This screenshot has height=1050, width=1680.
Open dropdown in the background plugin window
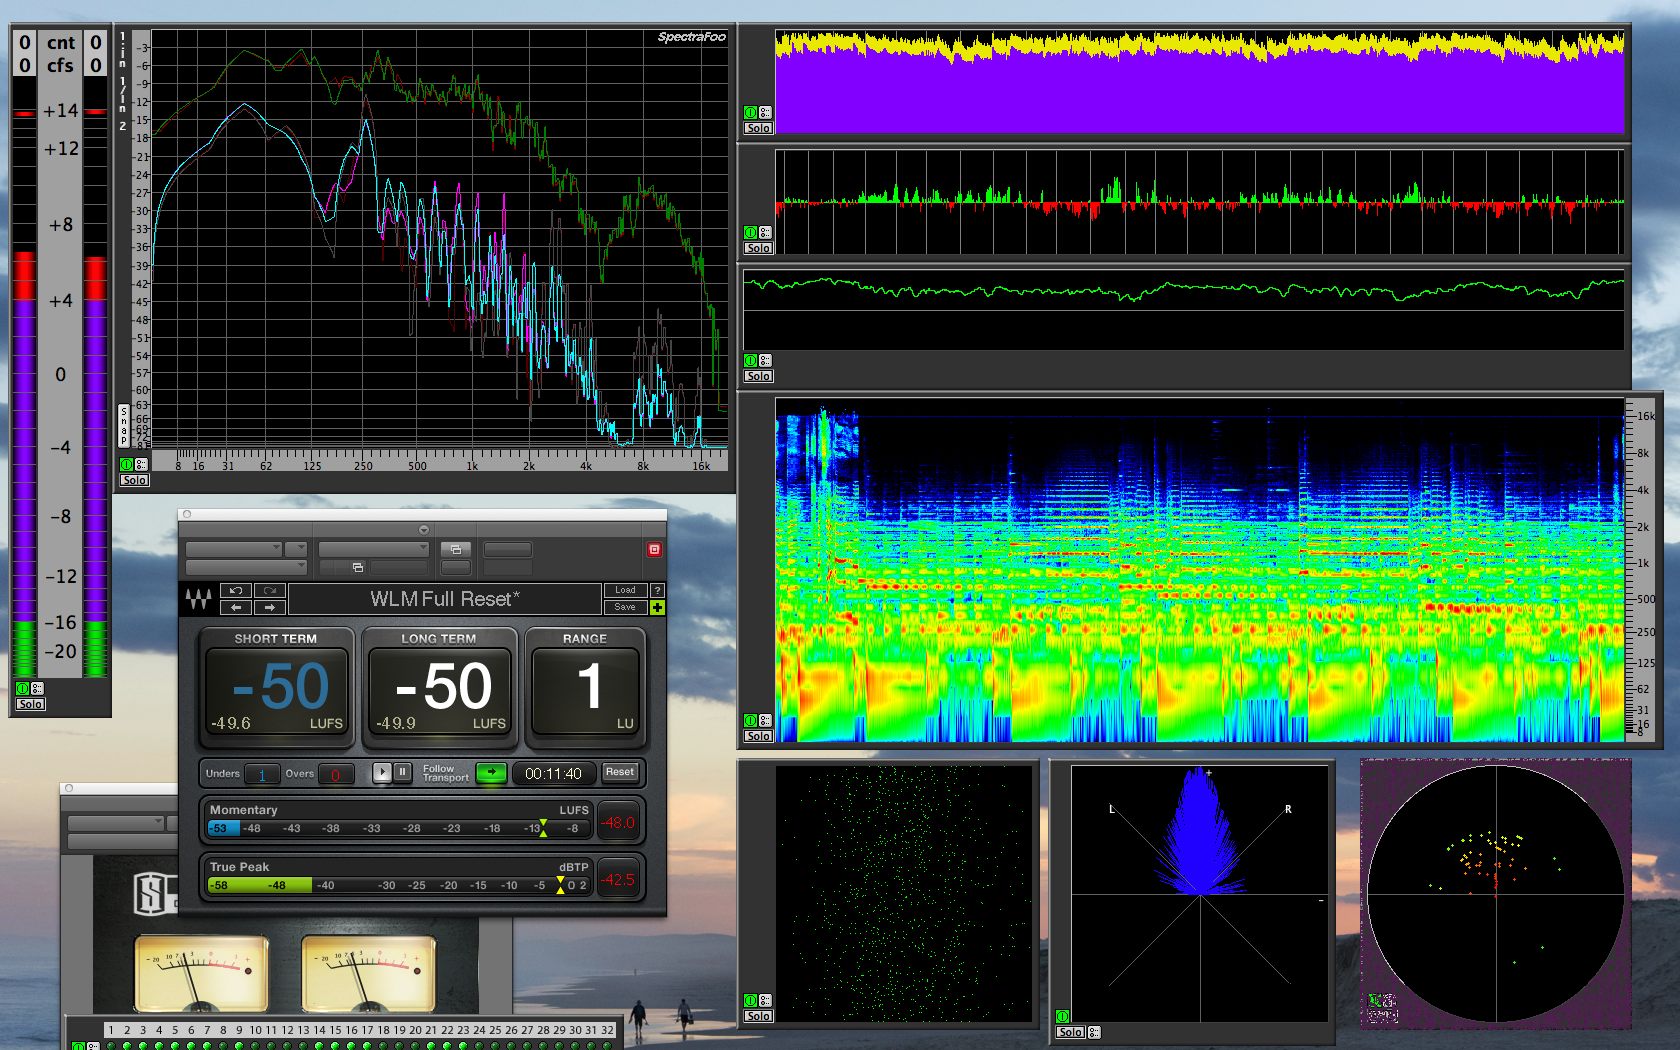[116, 823]
